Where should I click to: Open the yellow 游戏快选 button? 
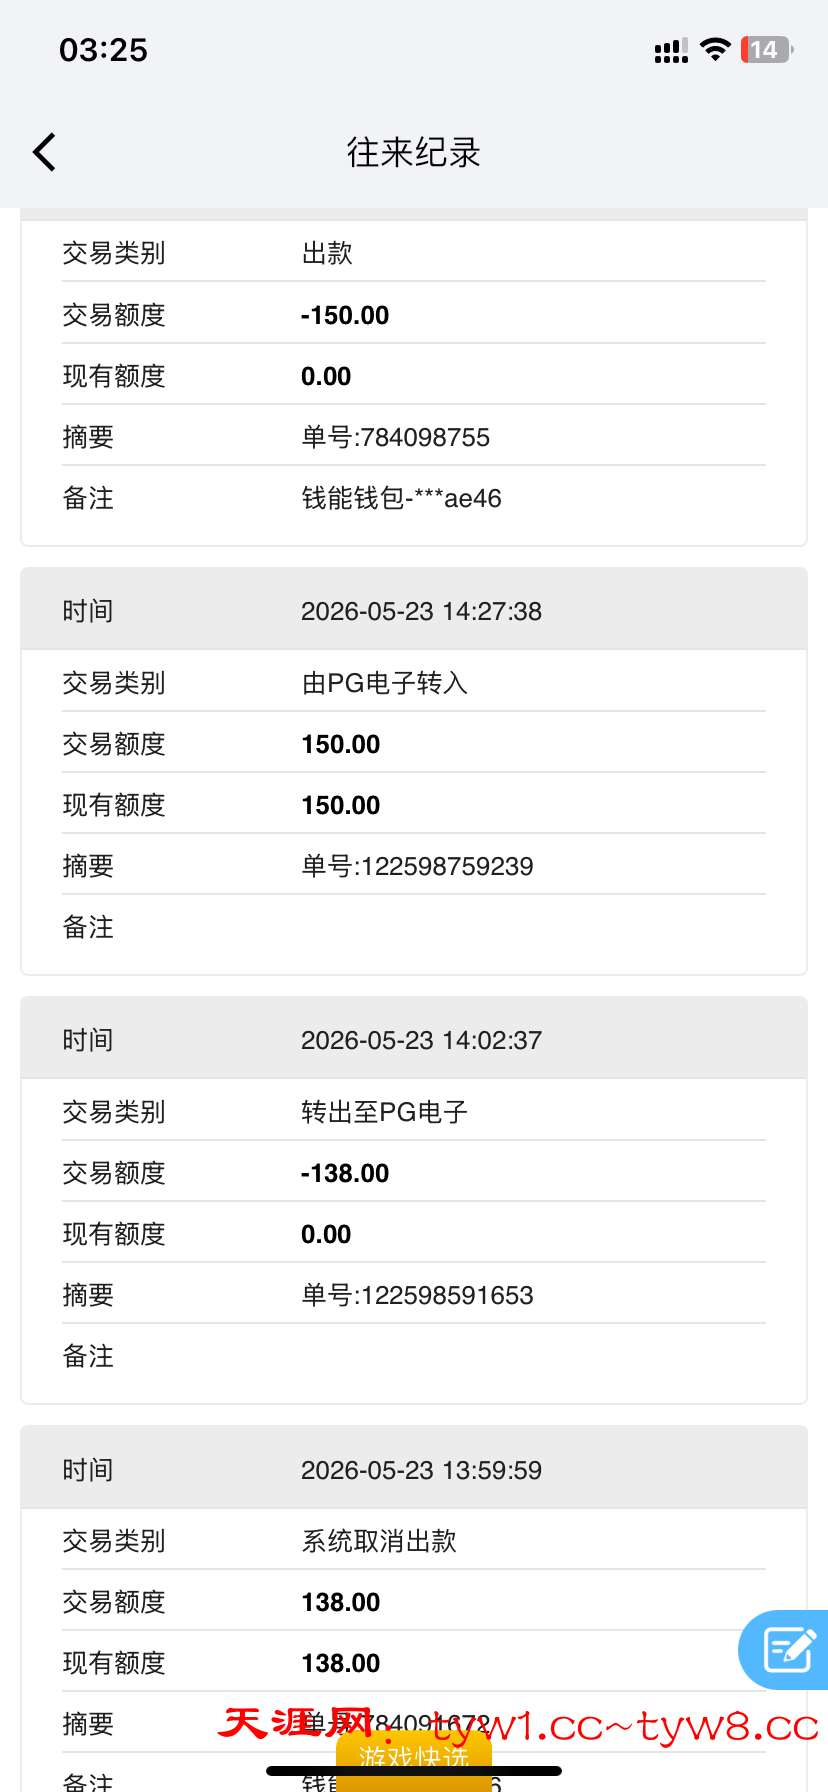[414, 1760]
